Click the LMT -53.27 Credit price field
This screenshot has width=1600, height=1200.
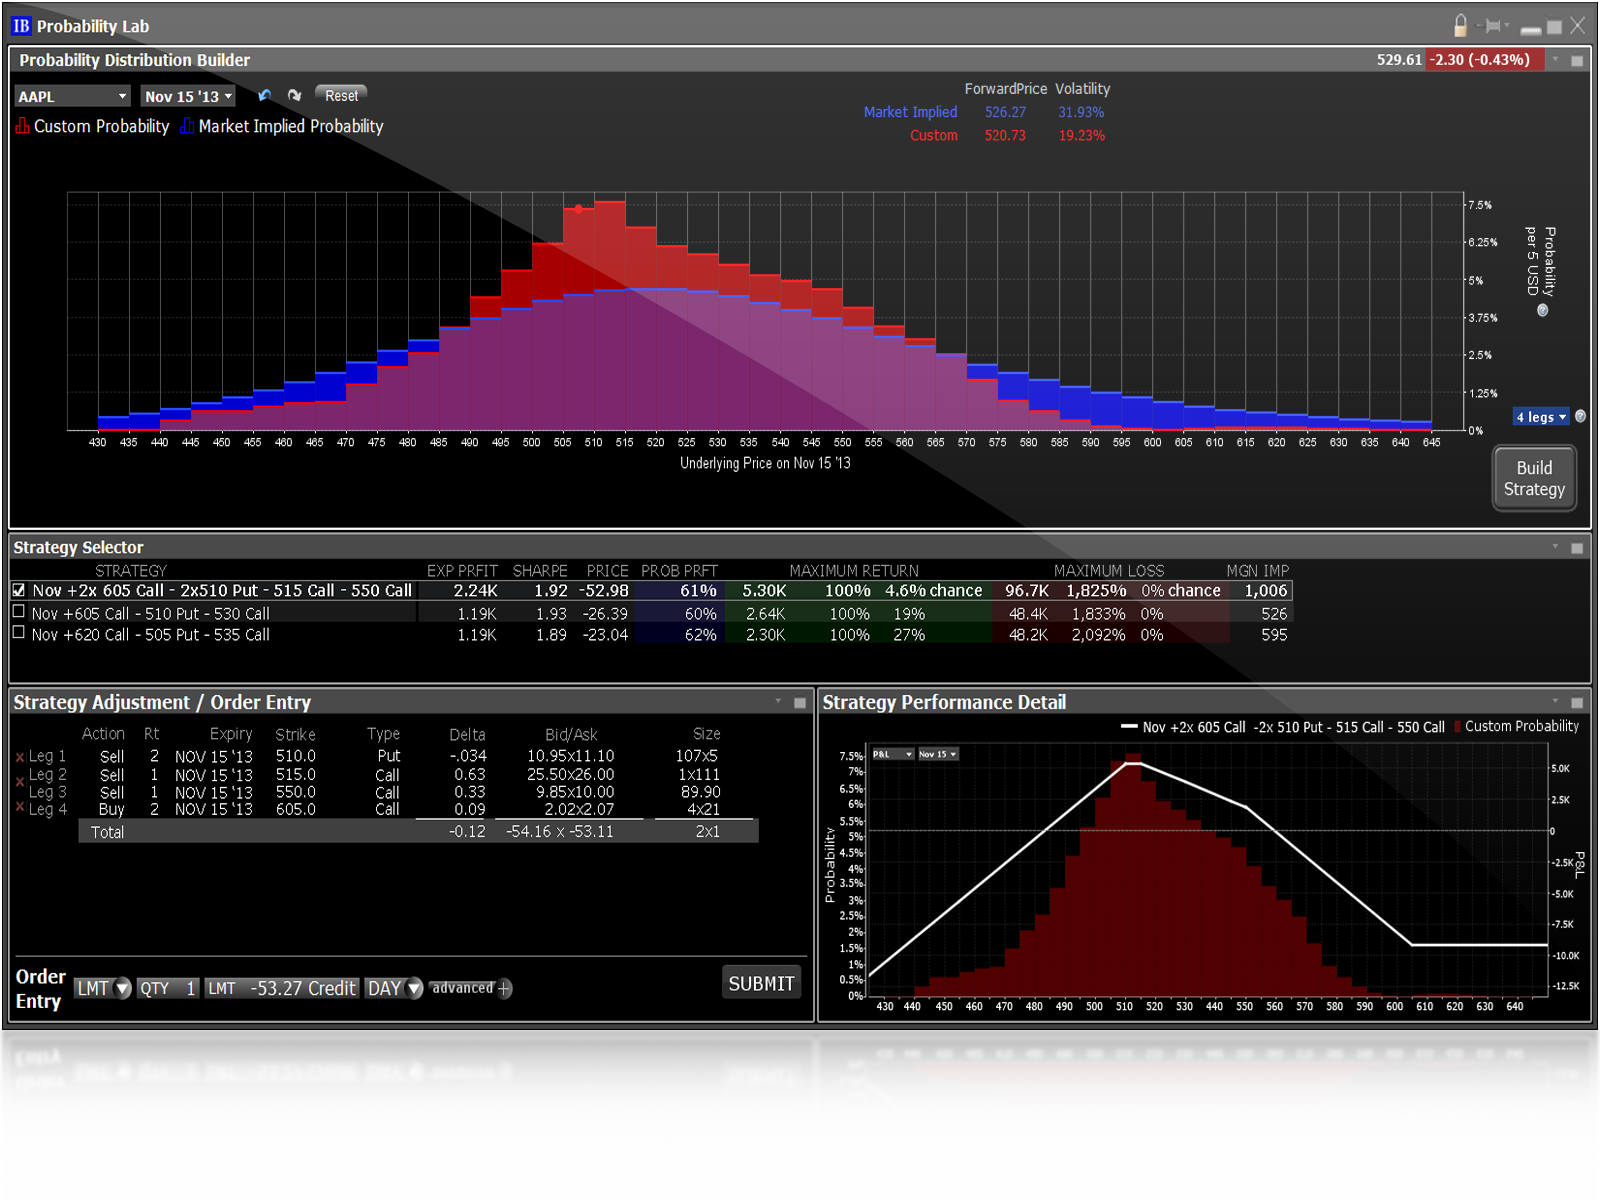282,988
